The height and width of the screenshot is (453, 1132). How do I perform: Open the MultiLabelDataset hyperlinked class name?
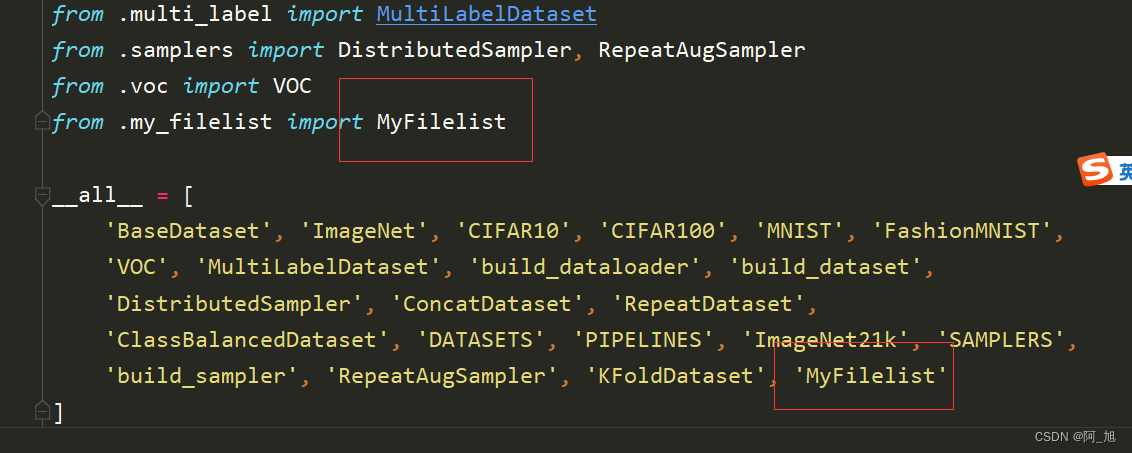487,13
